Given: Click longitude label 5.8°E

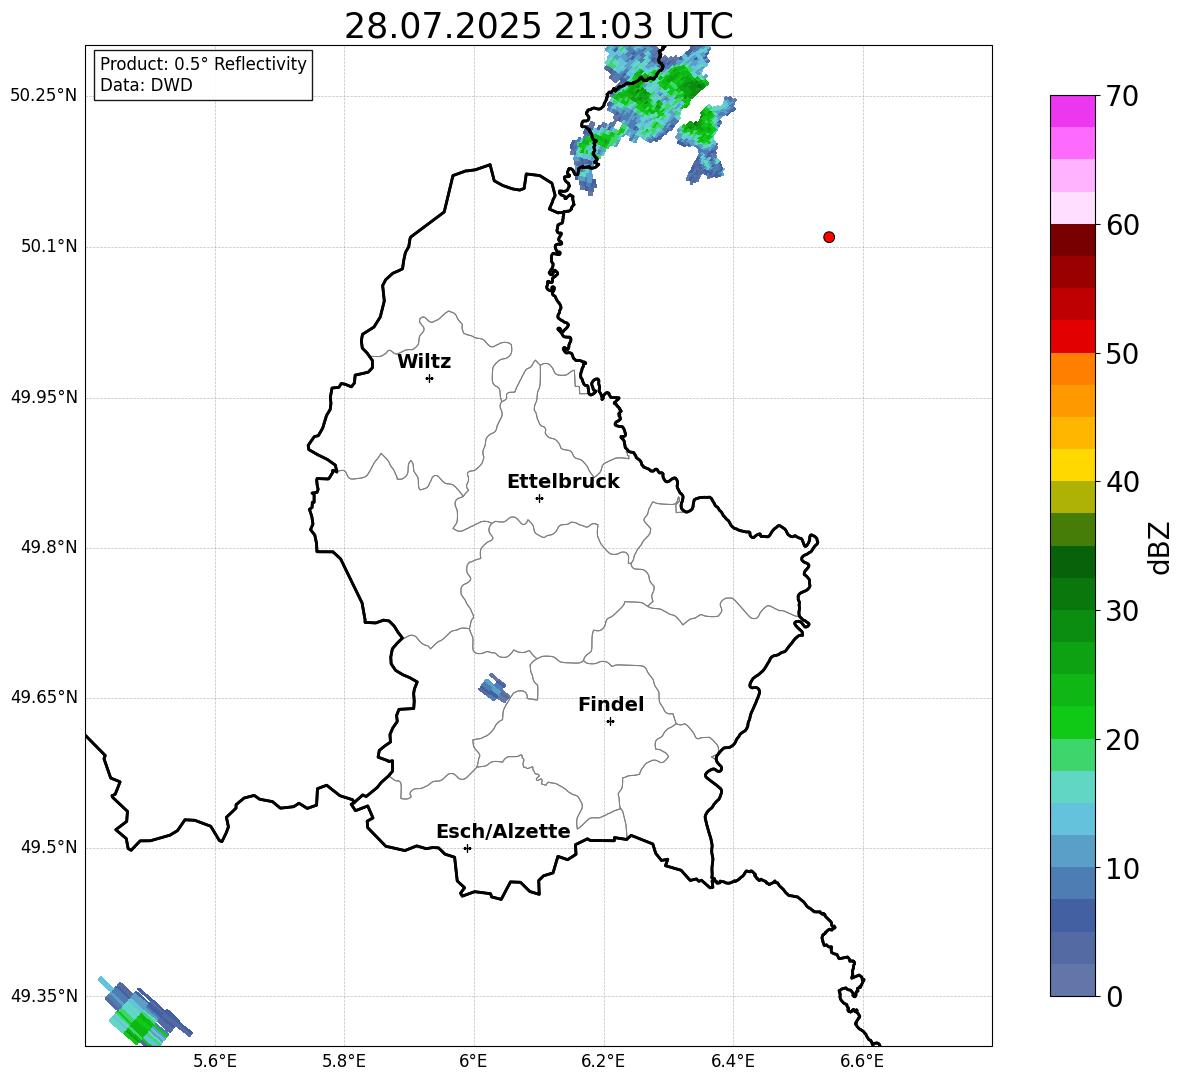Looking at the screenshot, I should (x=344, y=1061).
